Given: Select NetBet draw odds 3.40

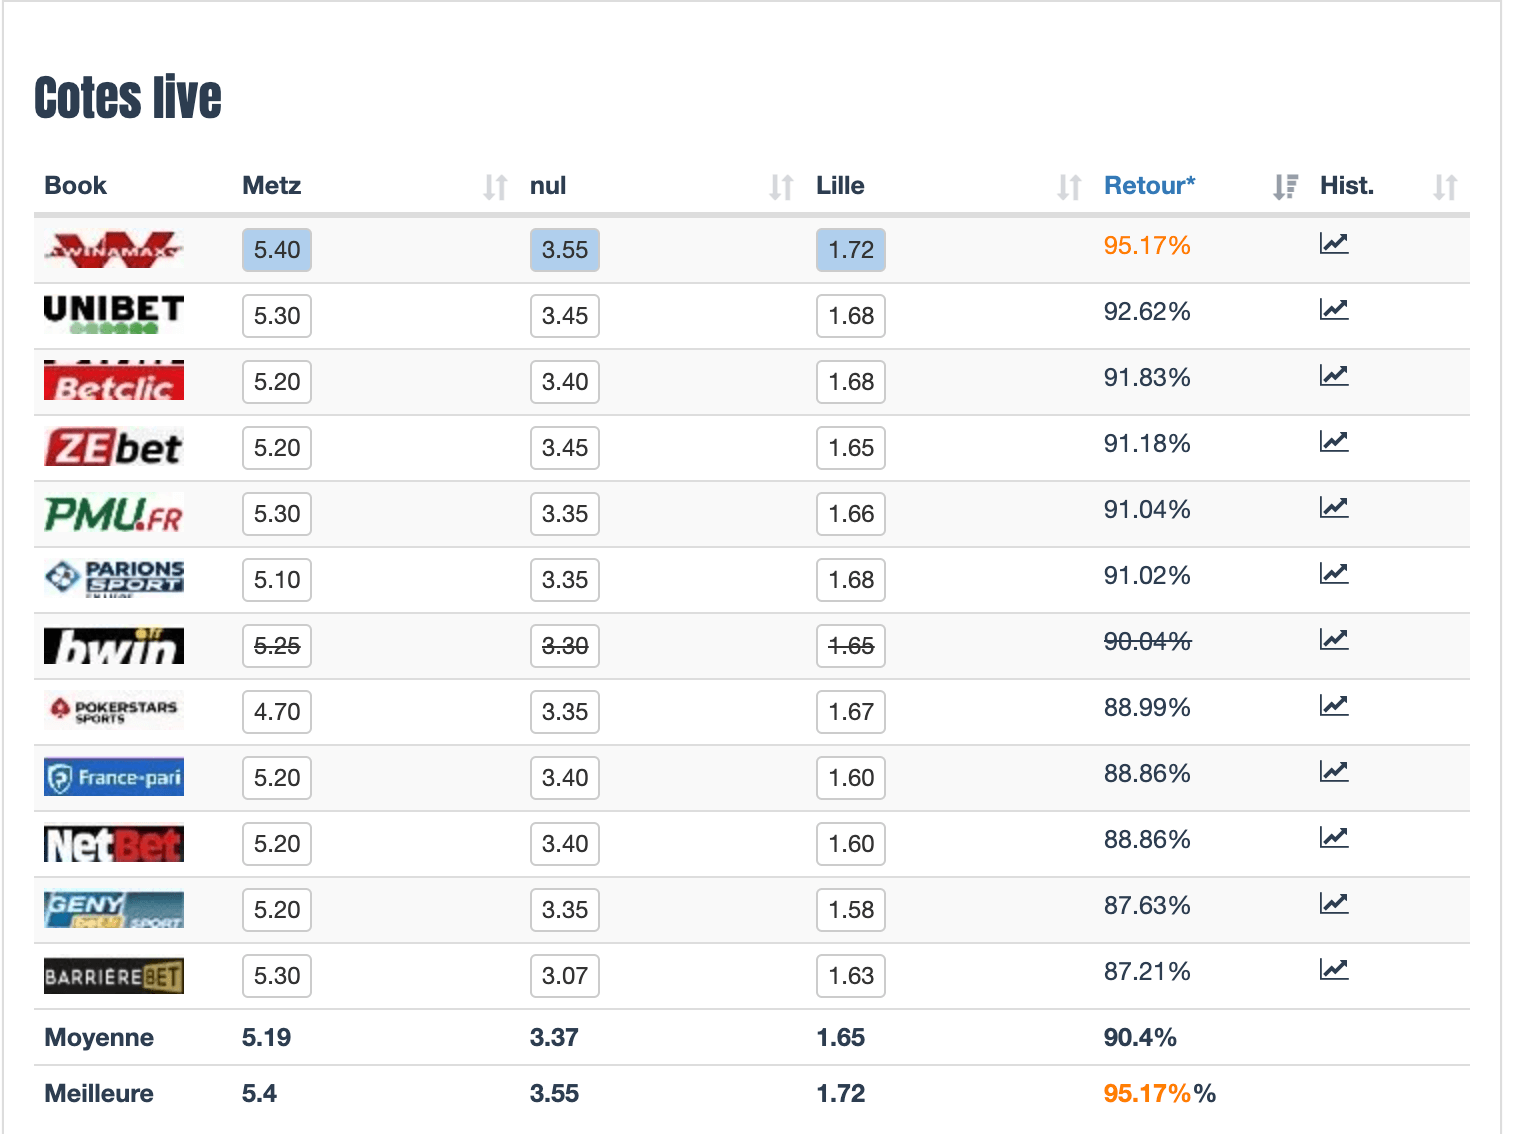Looking at the screenshot, I should point(565,844).
